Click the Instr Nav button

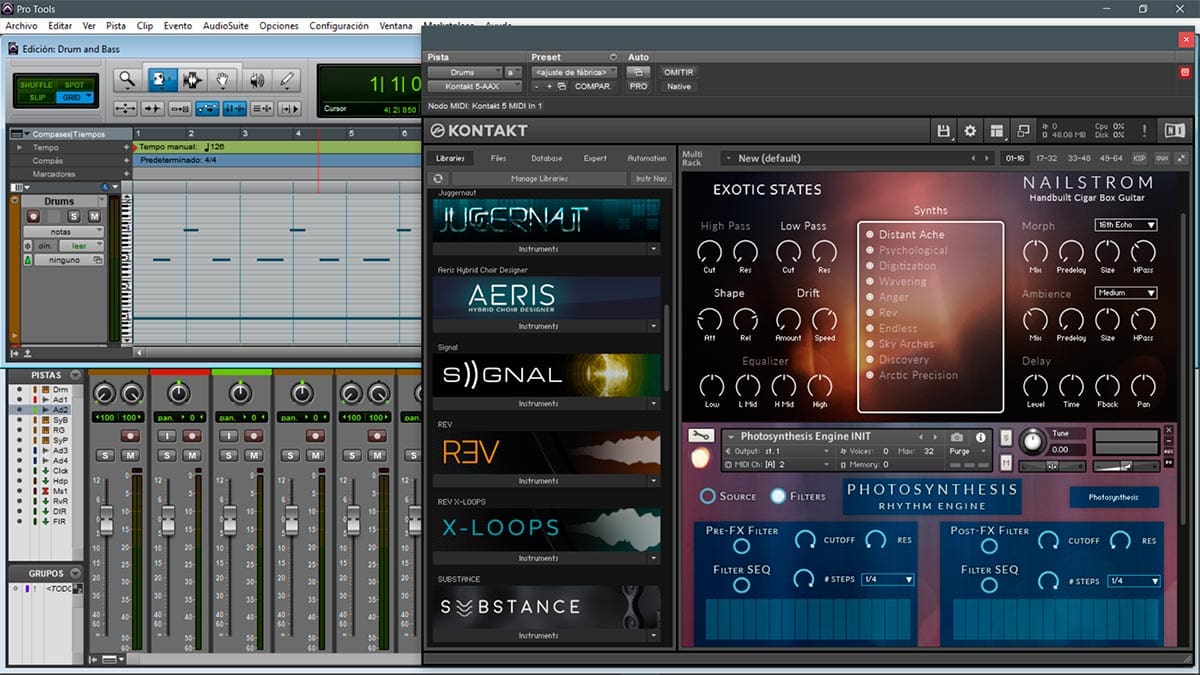(x=651, y=178)
